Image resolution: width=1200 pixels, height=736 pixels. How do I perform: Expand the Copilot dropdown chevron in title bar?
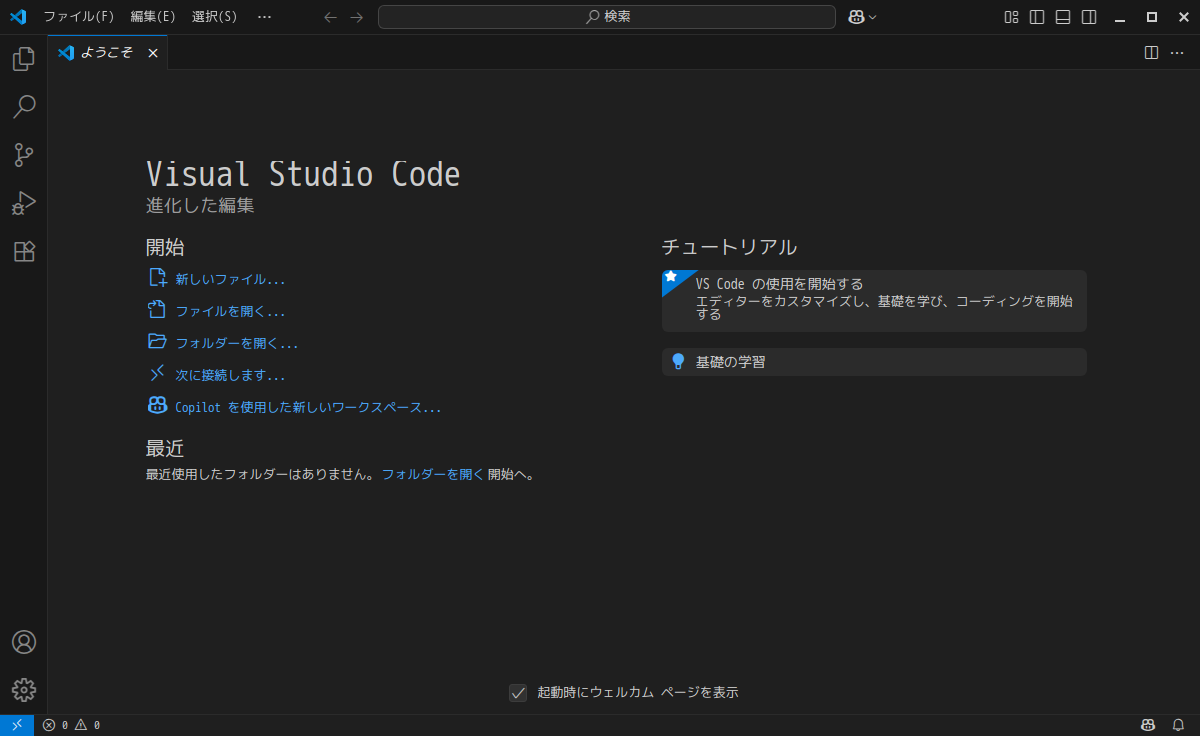pos(873,17)
